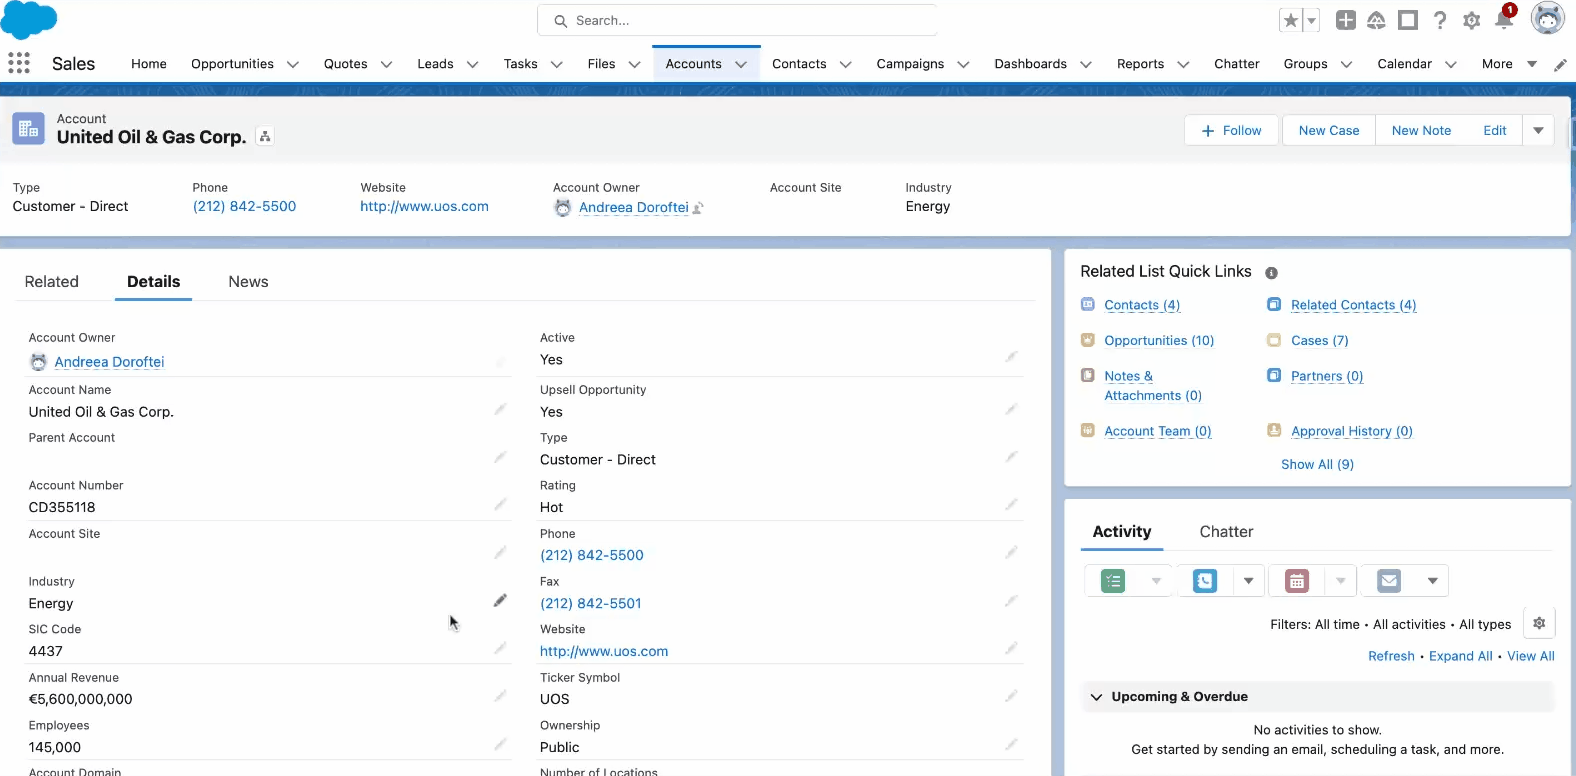View account hierarchy icon next to name
The height and width of the screenshot is (776, 1576).
point(265,137)
